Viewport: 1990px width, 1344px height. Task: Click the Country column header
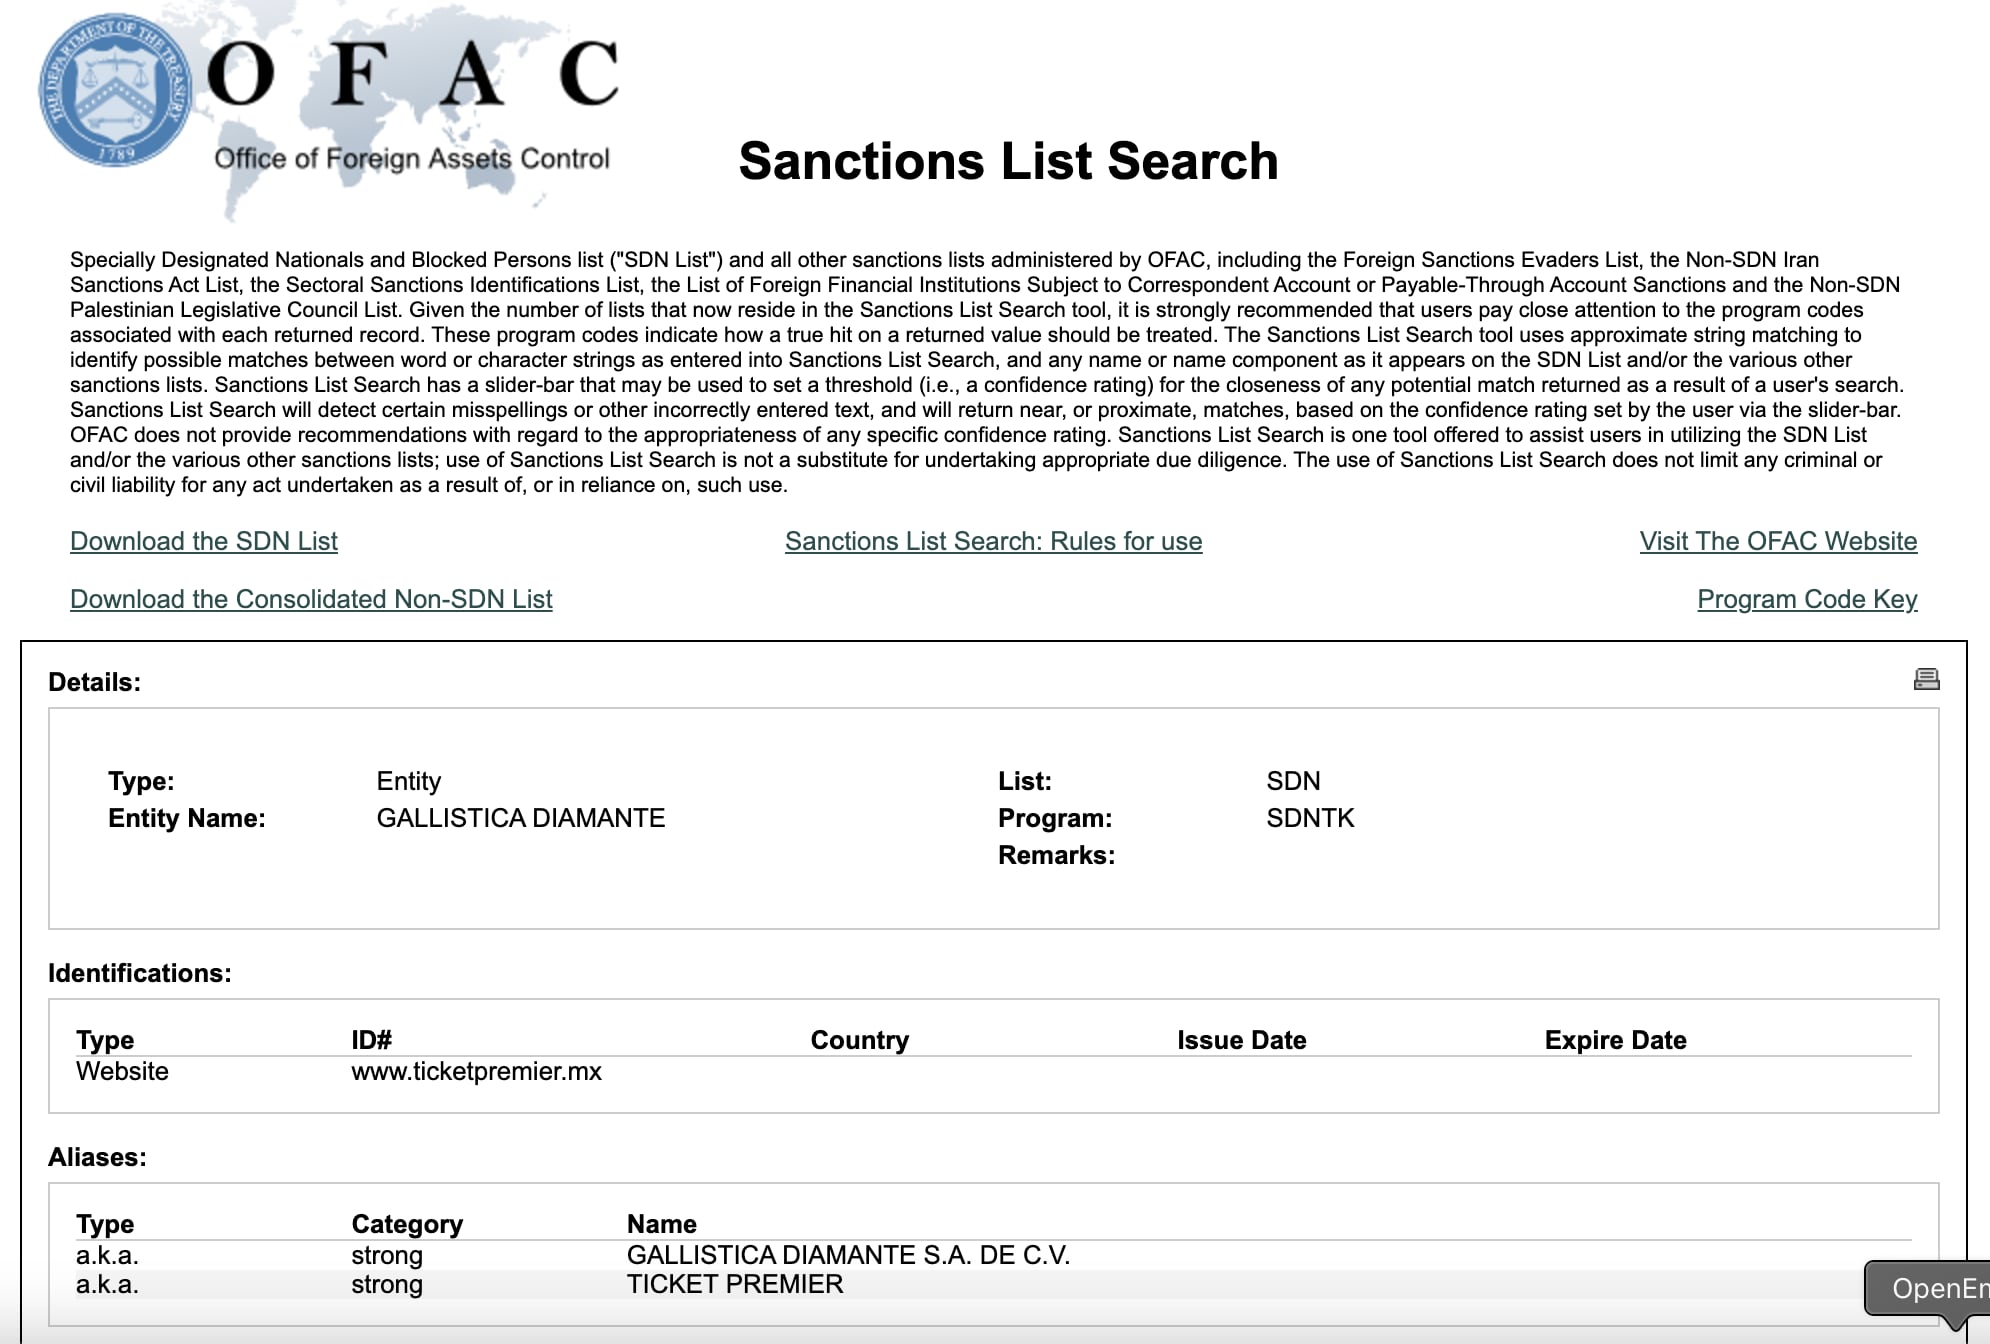pyautogui.click(x=860, y=1040)
